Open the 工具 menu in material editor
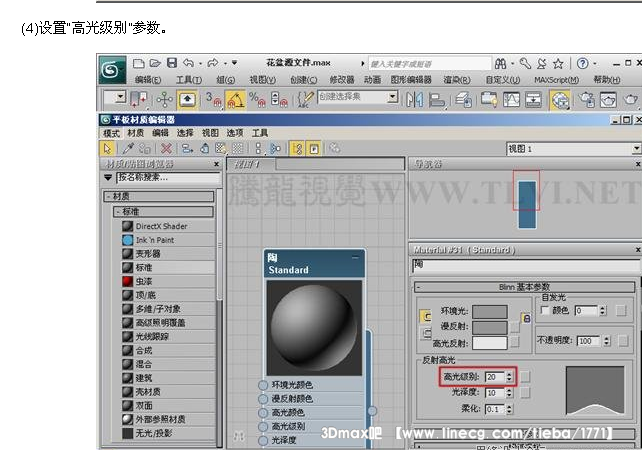The width and height of the screenshot is (642, 450). (x=260, y=133)
